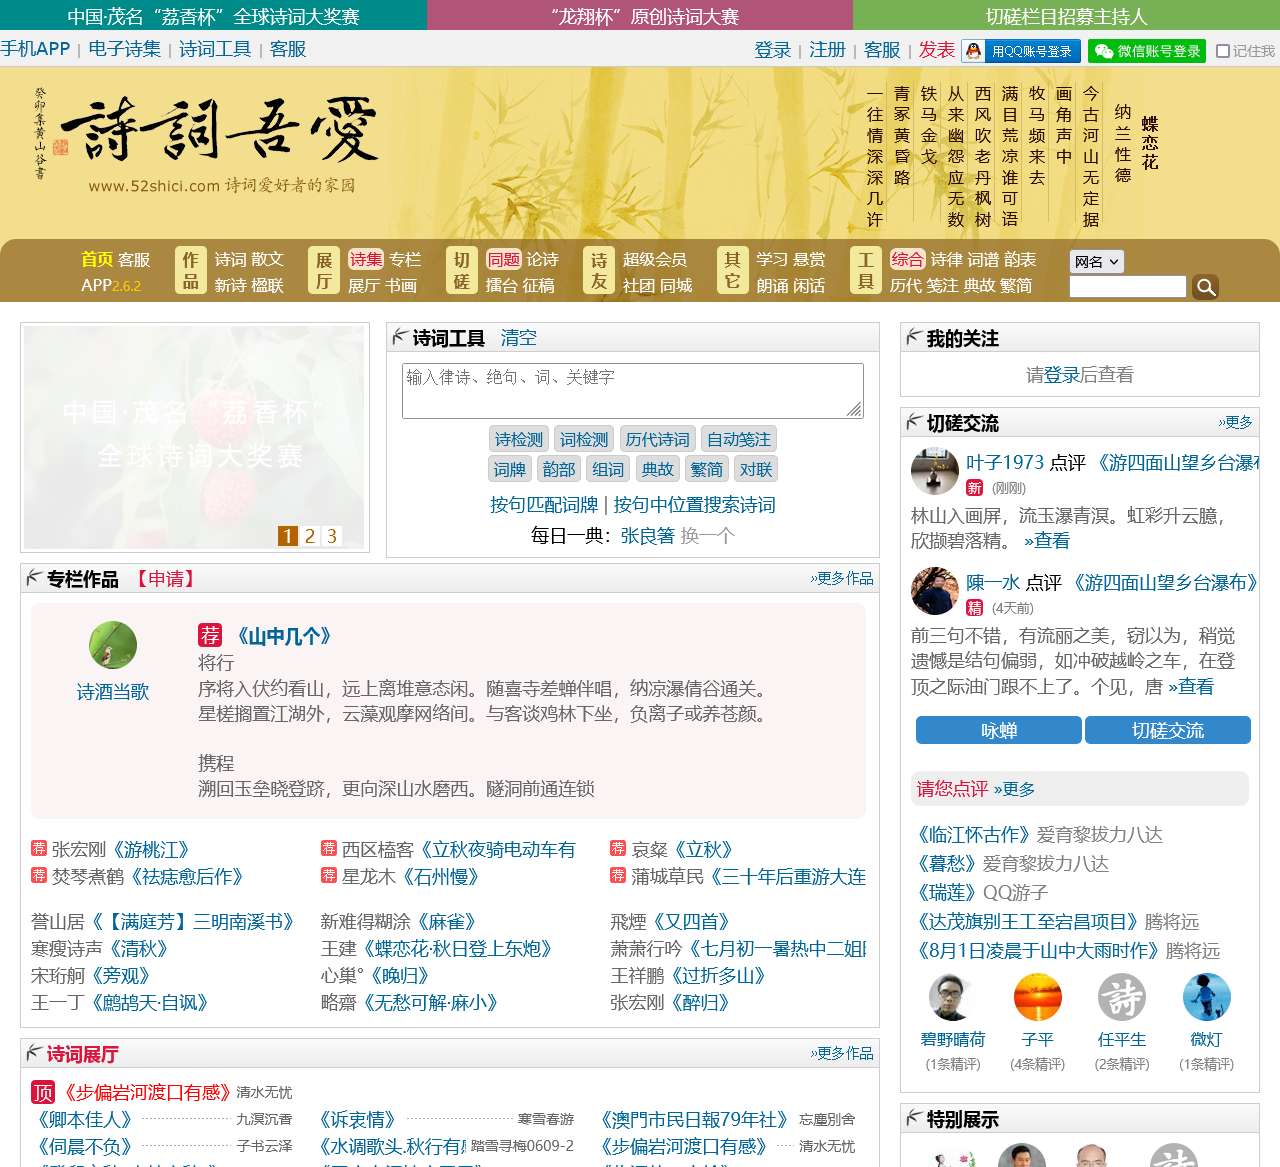The width and height of the screenshot is (1280, 1167).
Task: Open the 龙翔杯 原创诗词大赛 top tab
Action: [640, 16]
